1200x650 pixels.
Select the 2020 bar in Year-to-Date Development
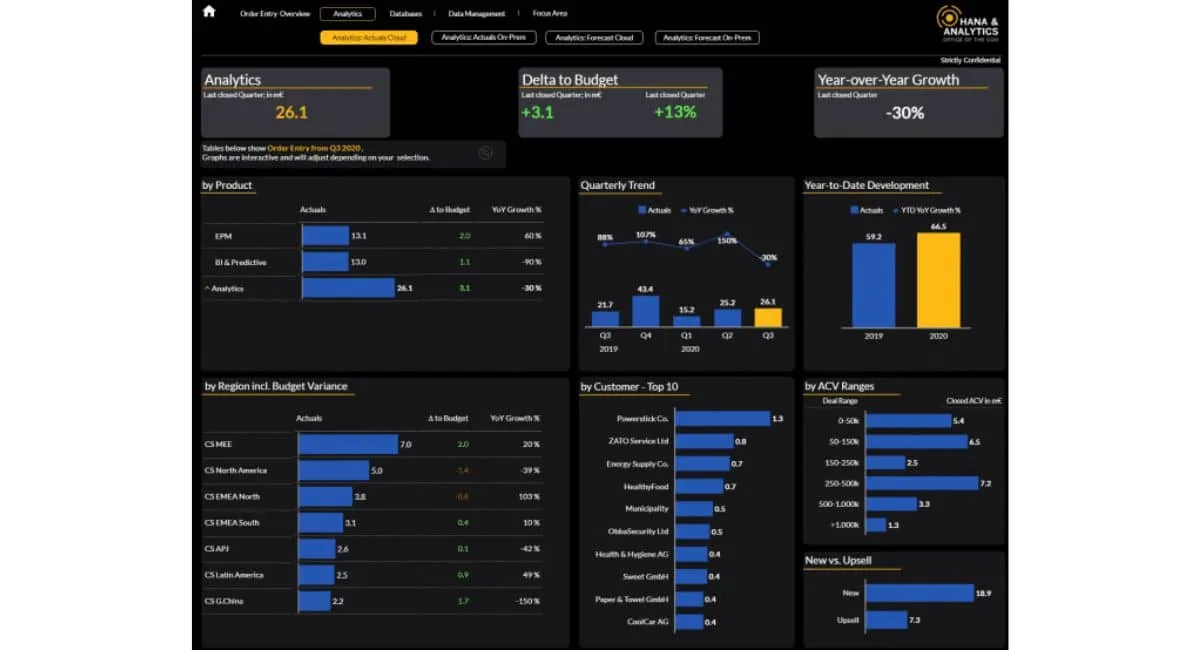939,280
